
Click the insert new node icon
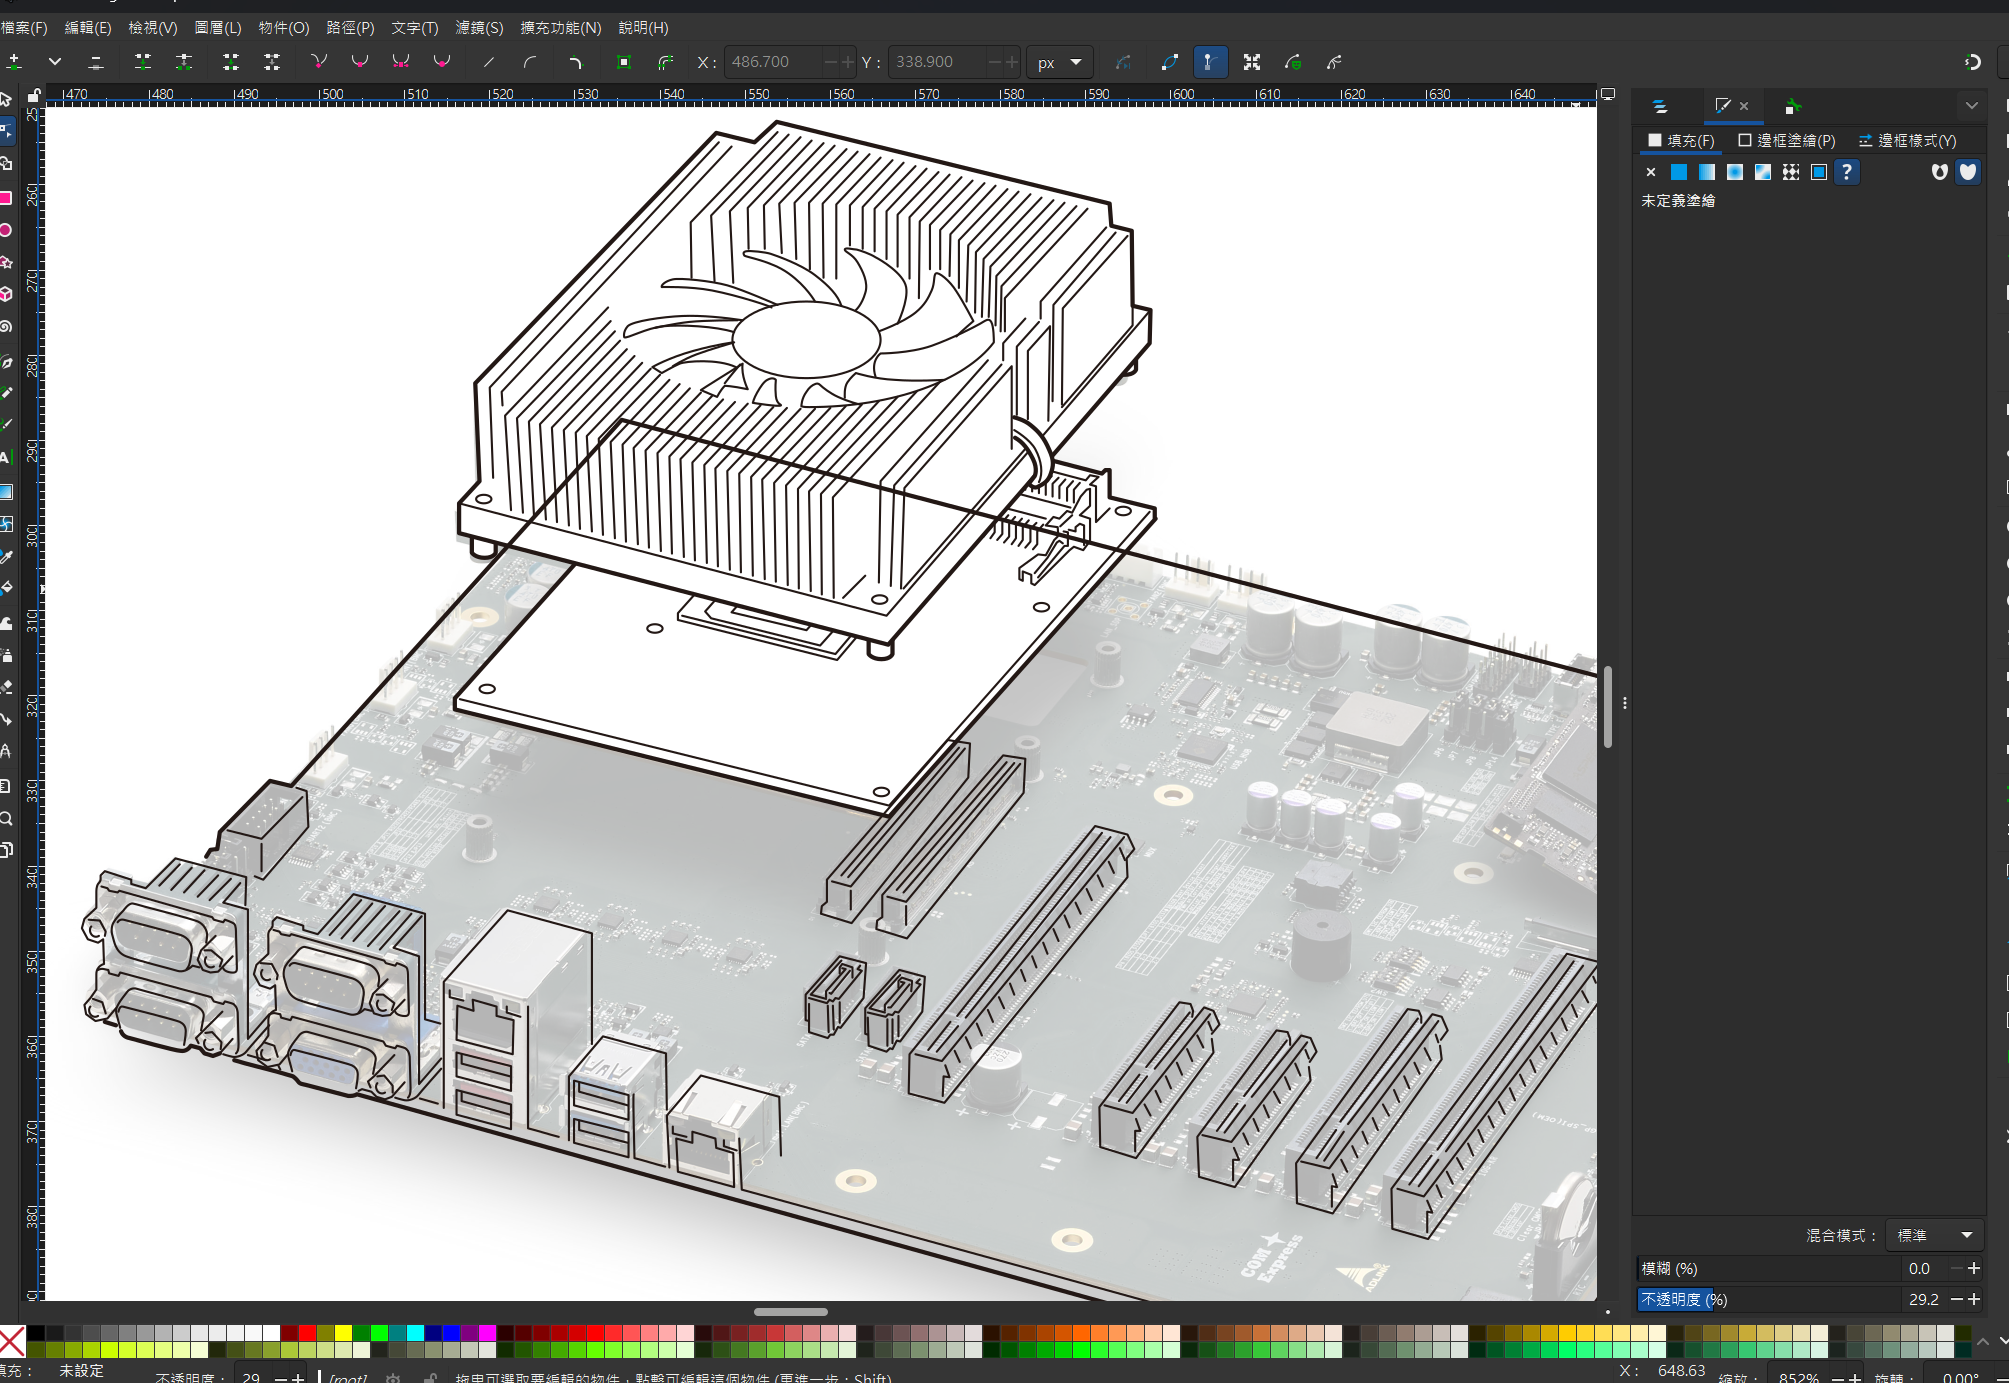click(14, 62)
